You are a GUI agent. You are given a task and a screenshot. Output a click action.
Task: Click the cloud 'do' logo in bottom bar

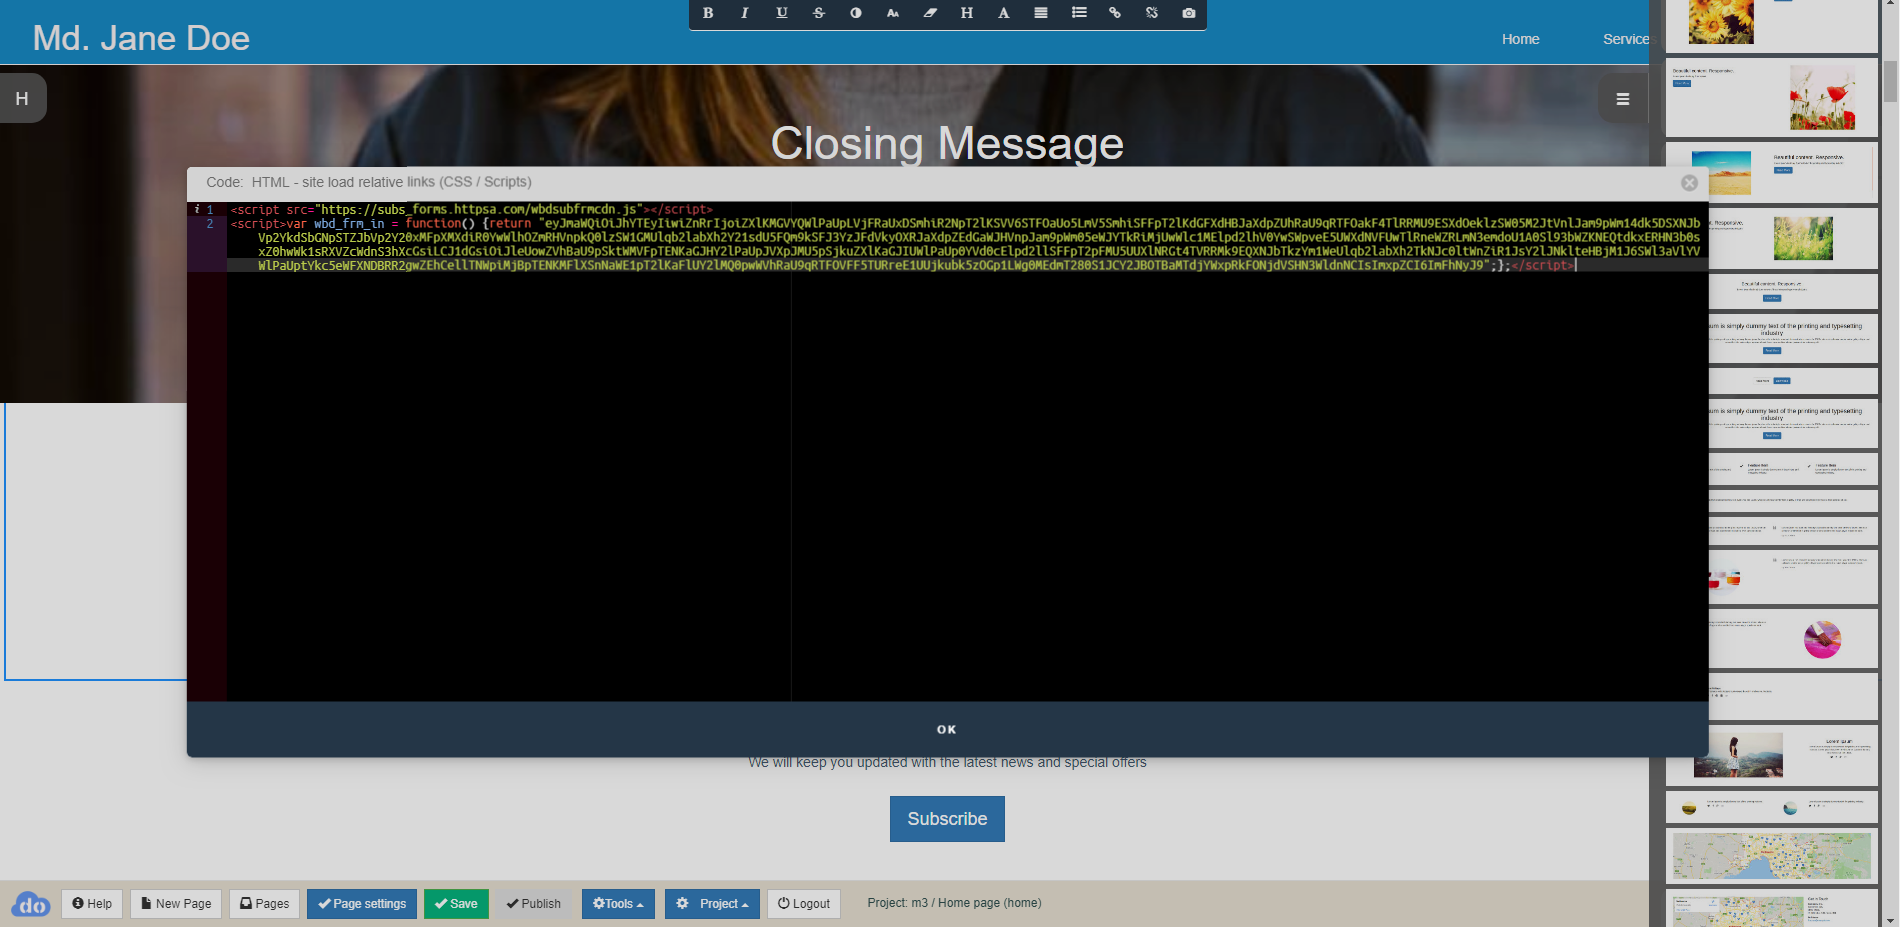tap(31, 904)
